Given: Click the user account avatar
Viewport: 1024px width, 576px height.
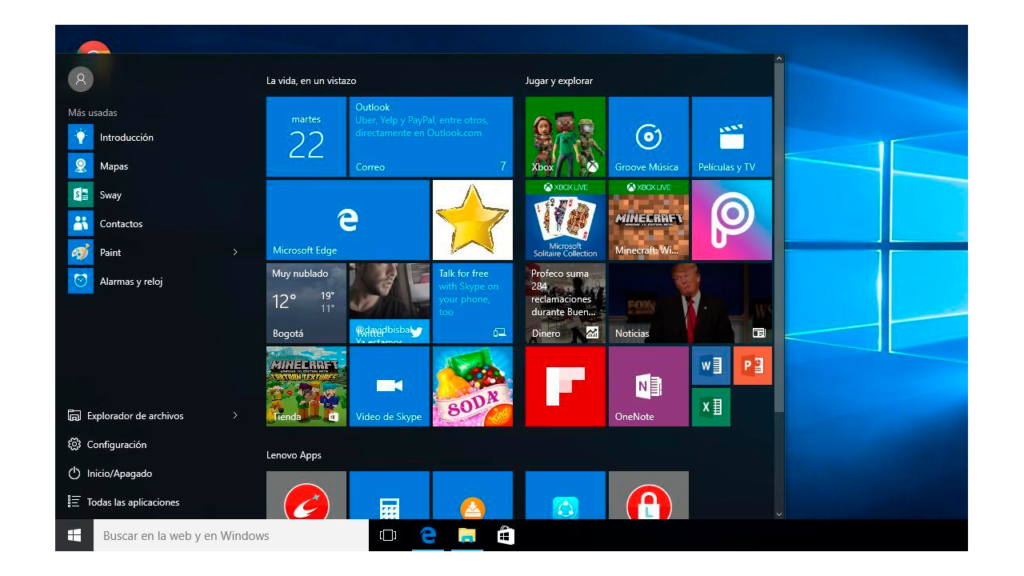Looking at the screenshot, I should 80,78.
